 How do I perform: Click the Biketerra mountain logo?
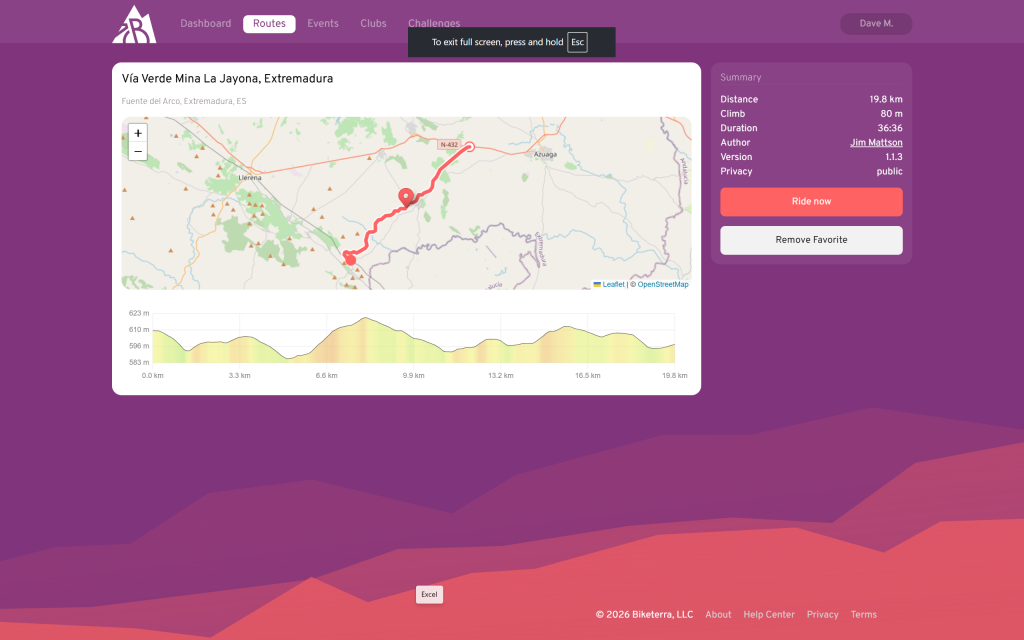133,24
